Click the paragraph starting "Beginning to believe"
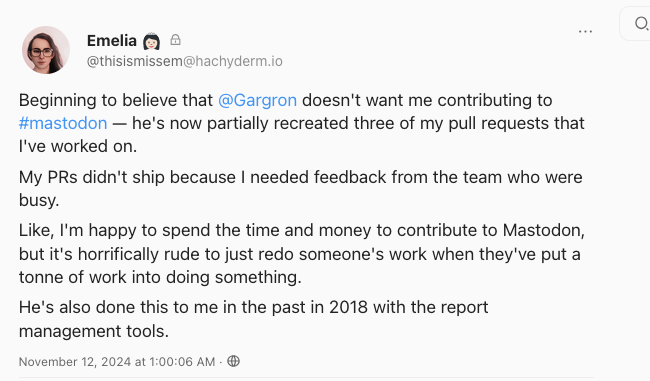The width and height of the screenshot is (650, 381). tap(302, 123)
